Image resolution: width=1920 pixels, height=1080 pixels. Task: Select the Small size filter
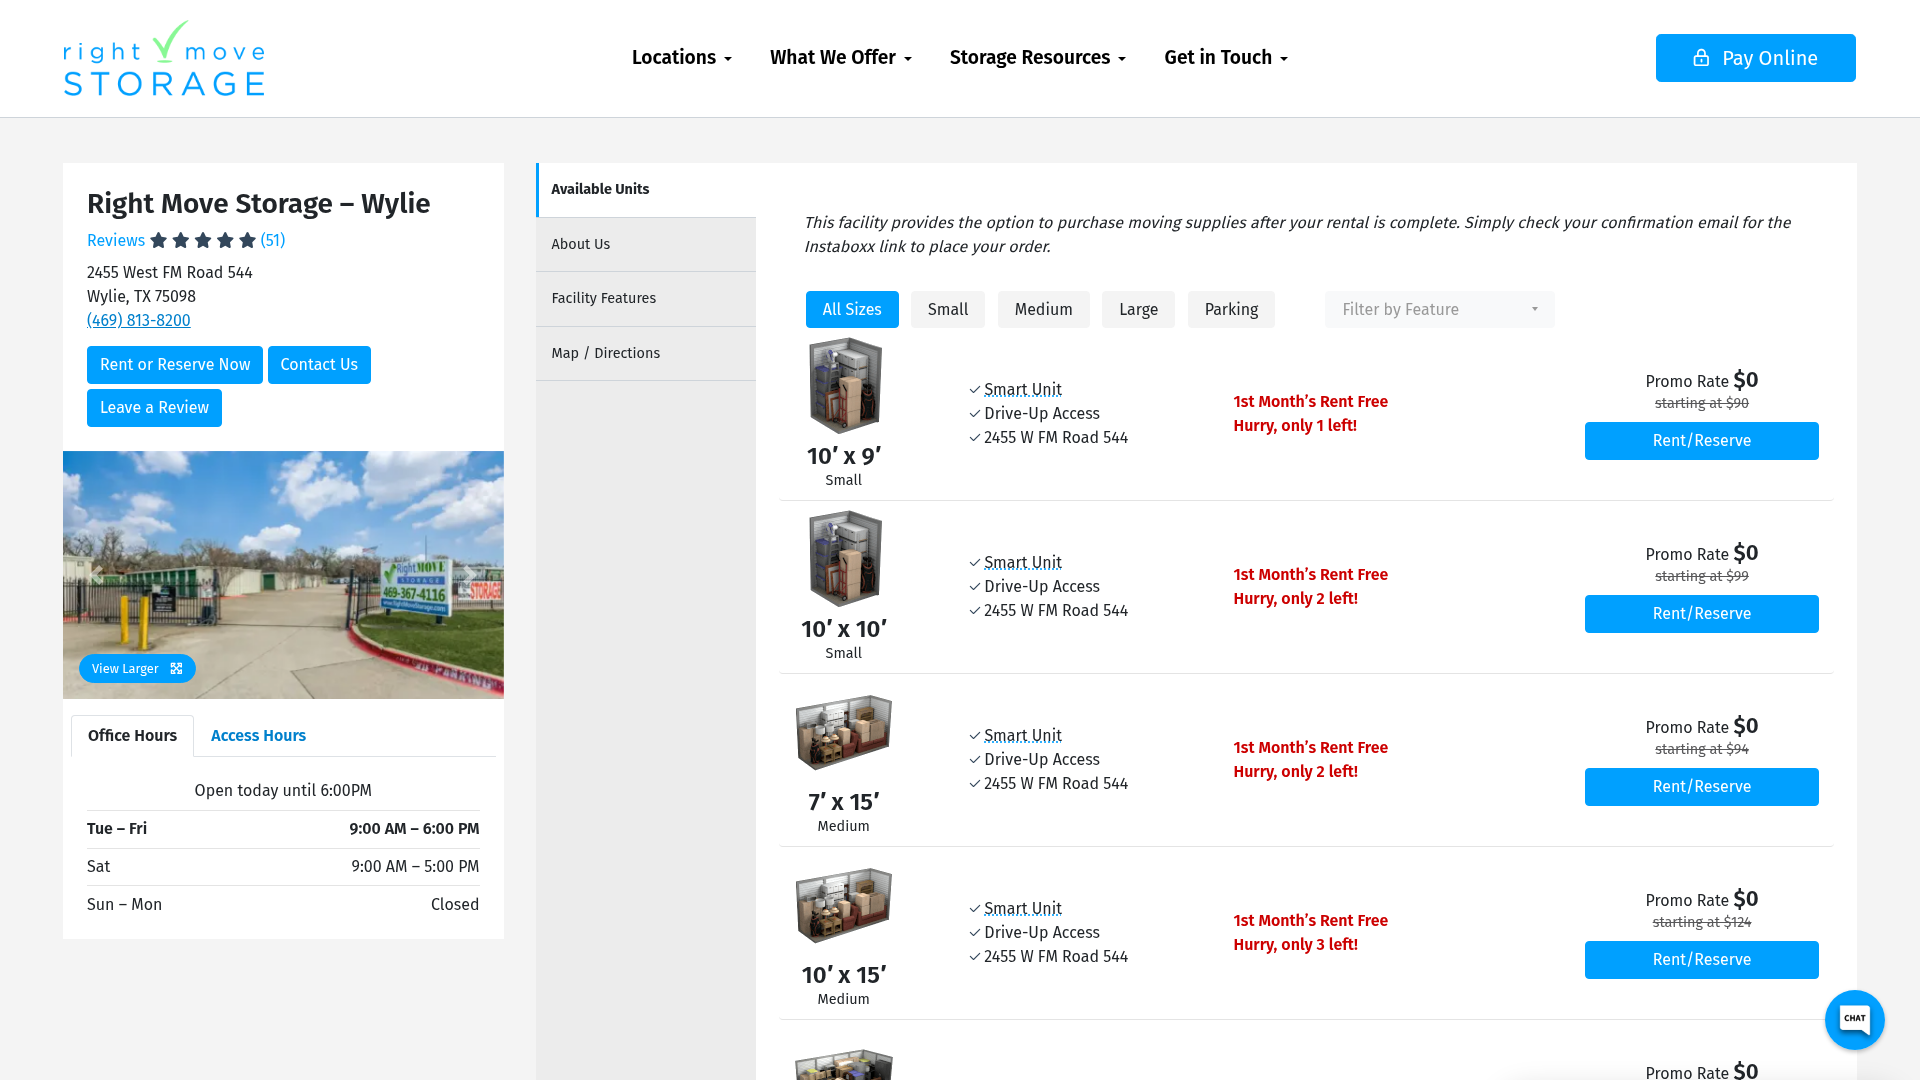click(x=947, y=310)
